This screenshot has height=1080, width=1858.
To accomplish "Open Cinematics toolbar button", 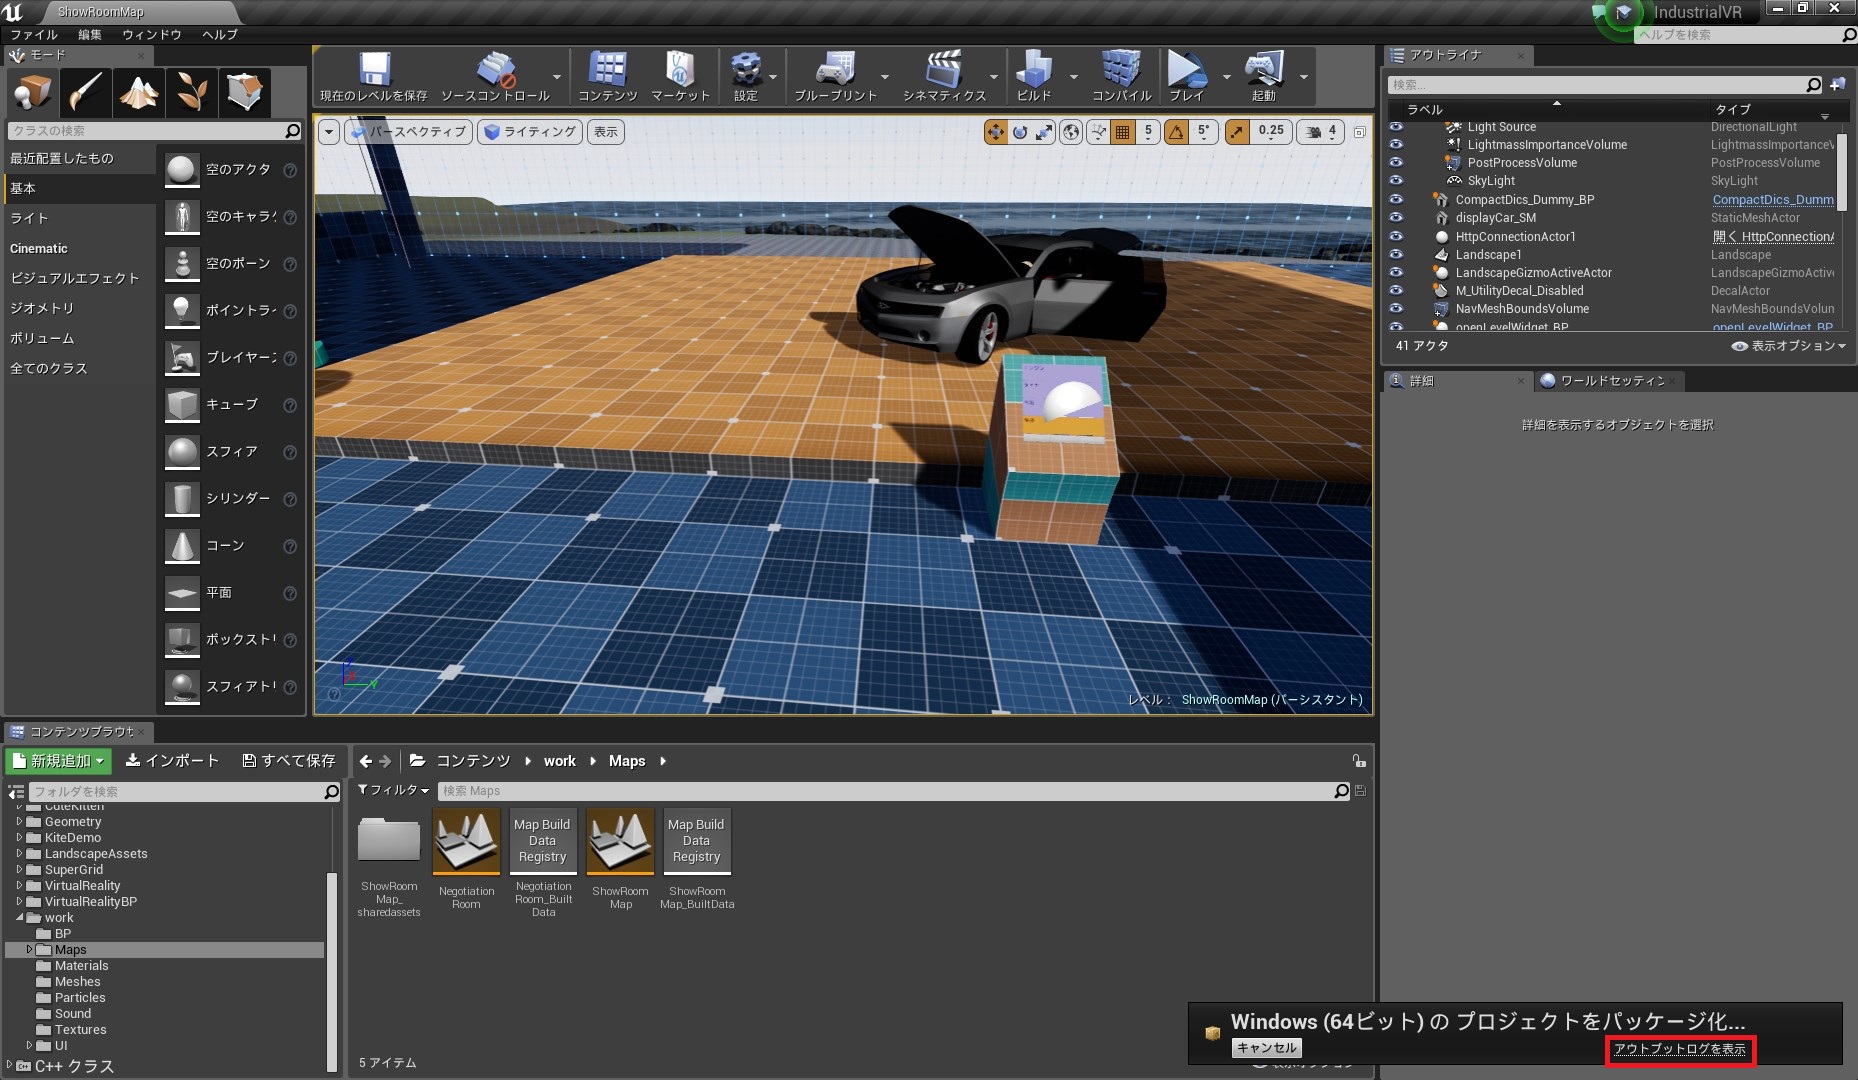I will [x=944, y=77].
